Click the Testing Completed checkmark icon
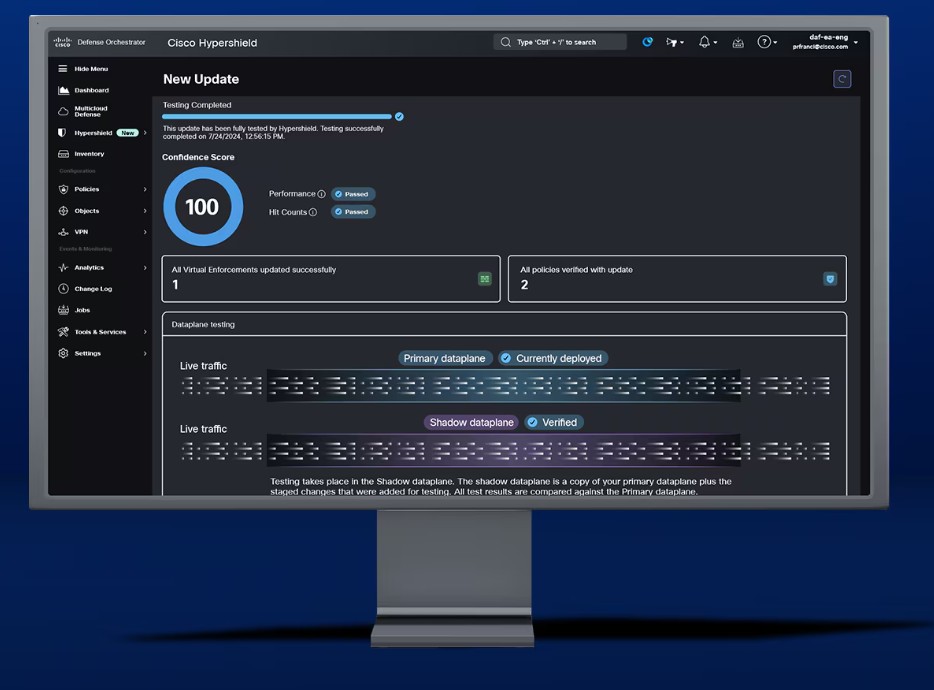Screen dimensions: 934x690 tap(399, 116)
